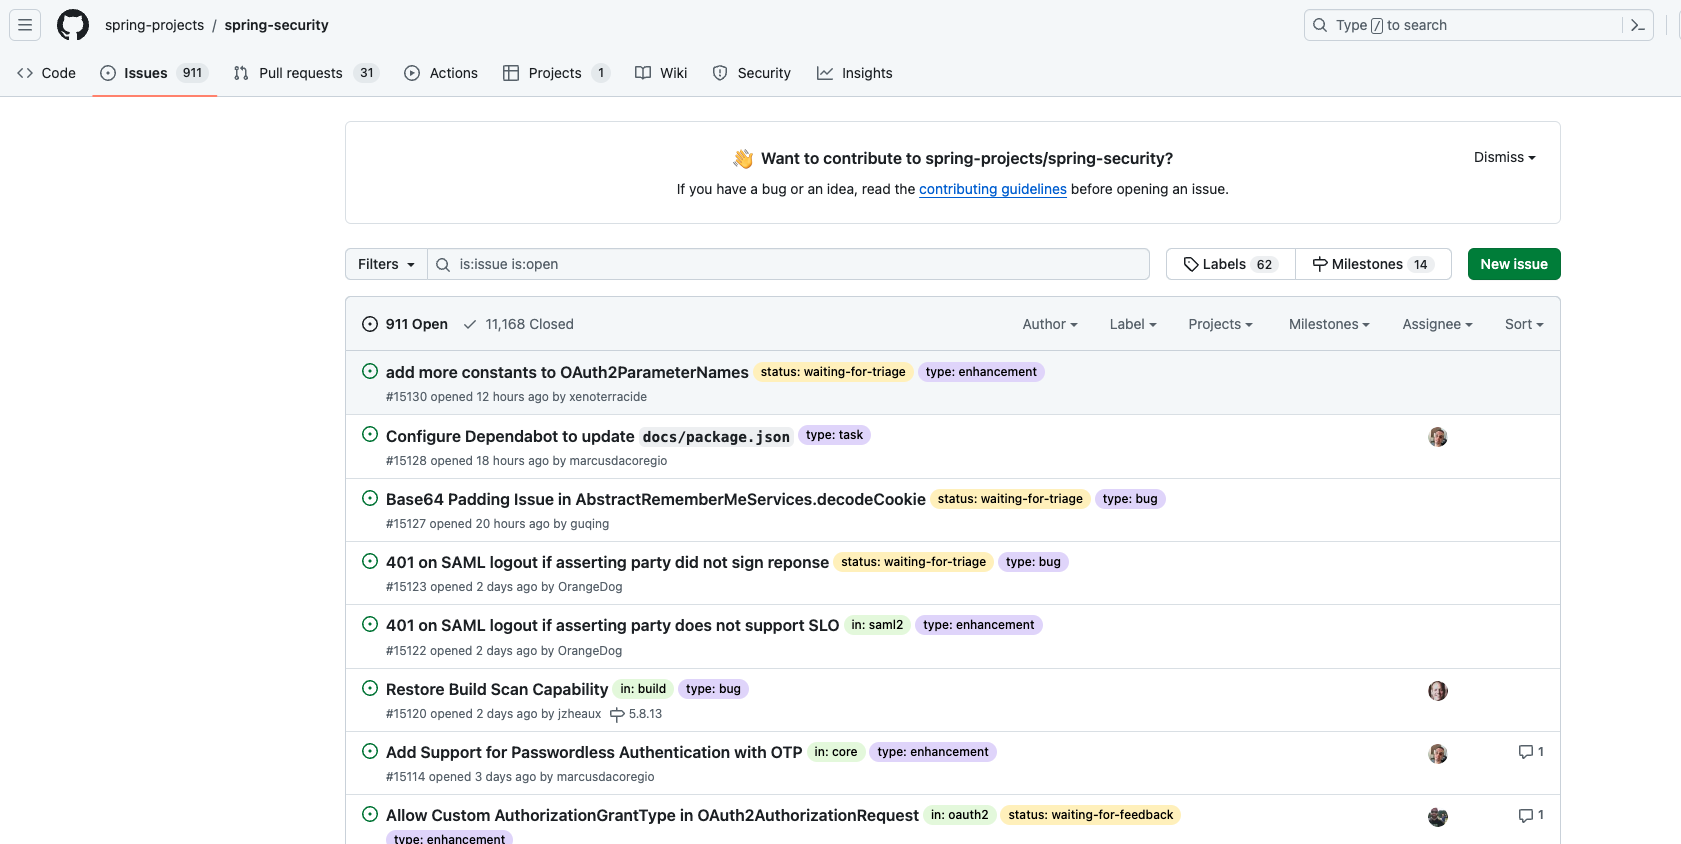Open the Pull requests tab
The image size is (1681, 844).
(306, 73)
